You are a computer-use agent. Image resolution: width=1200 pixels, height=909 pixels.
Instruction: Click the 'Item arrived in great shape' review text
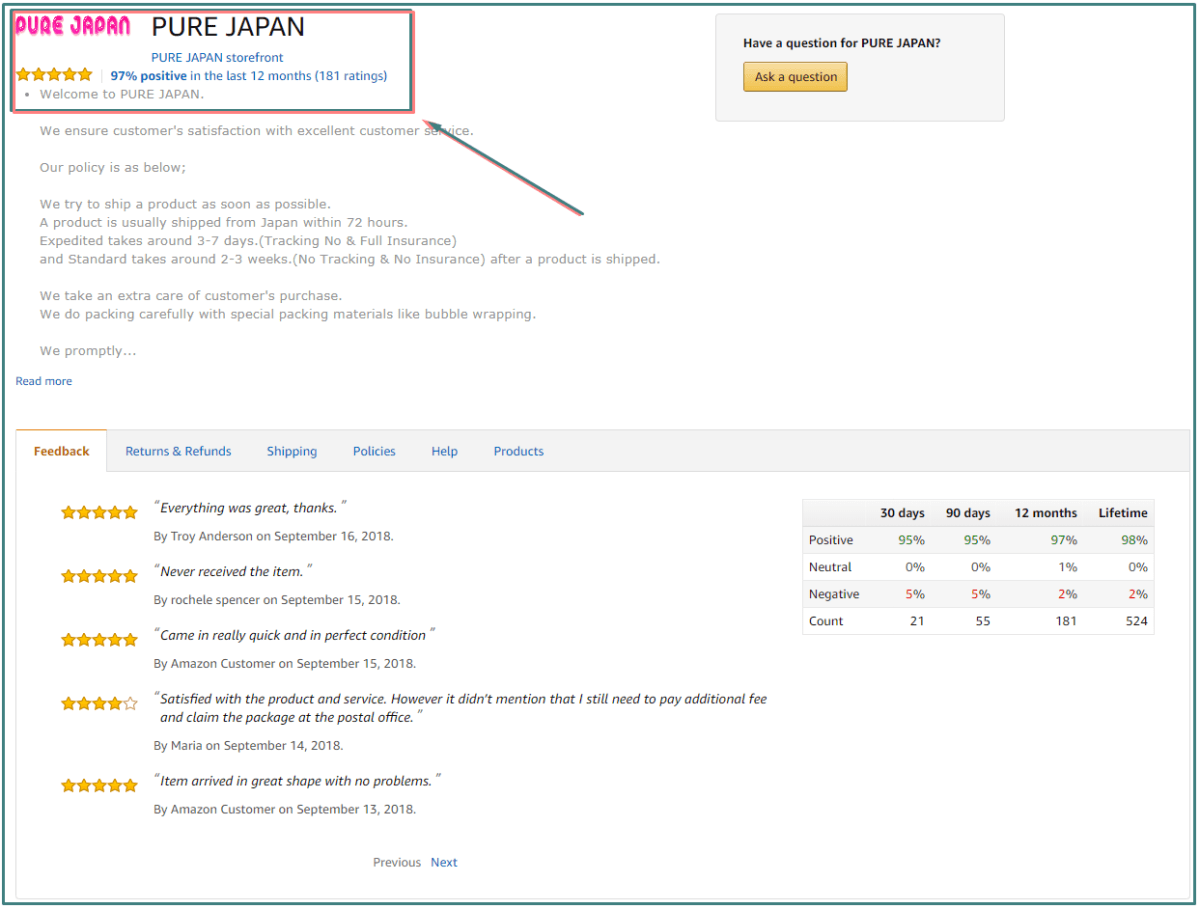pos(297,781)
